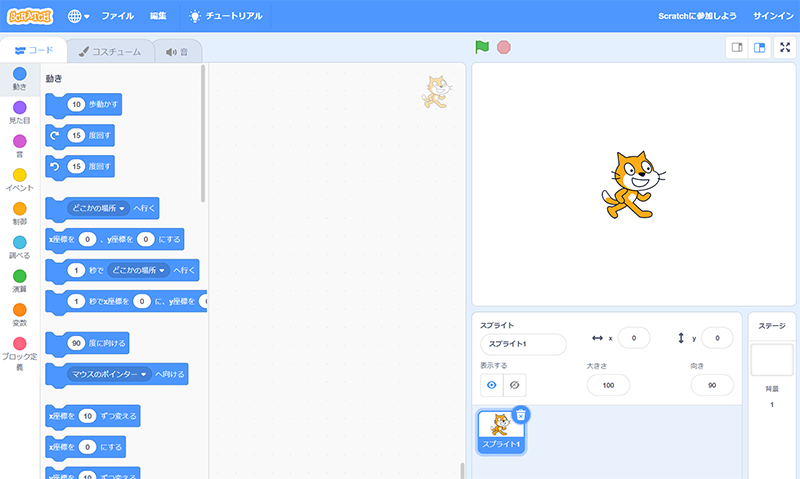
Task: Select the 制御 block category
Action: (19, 213)
